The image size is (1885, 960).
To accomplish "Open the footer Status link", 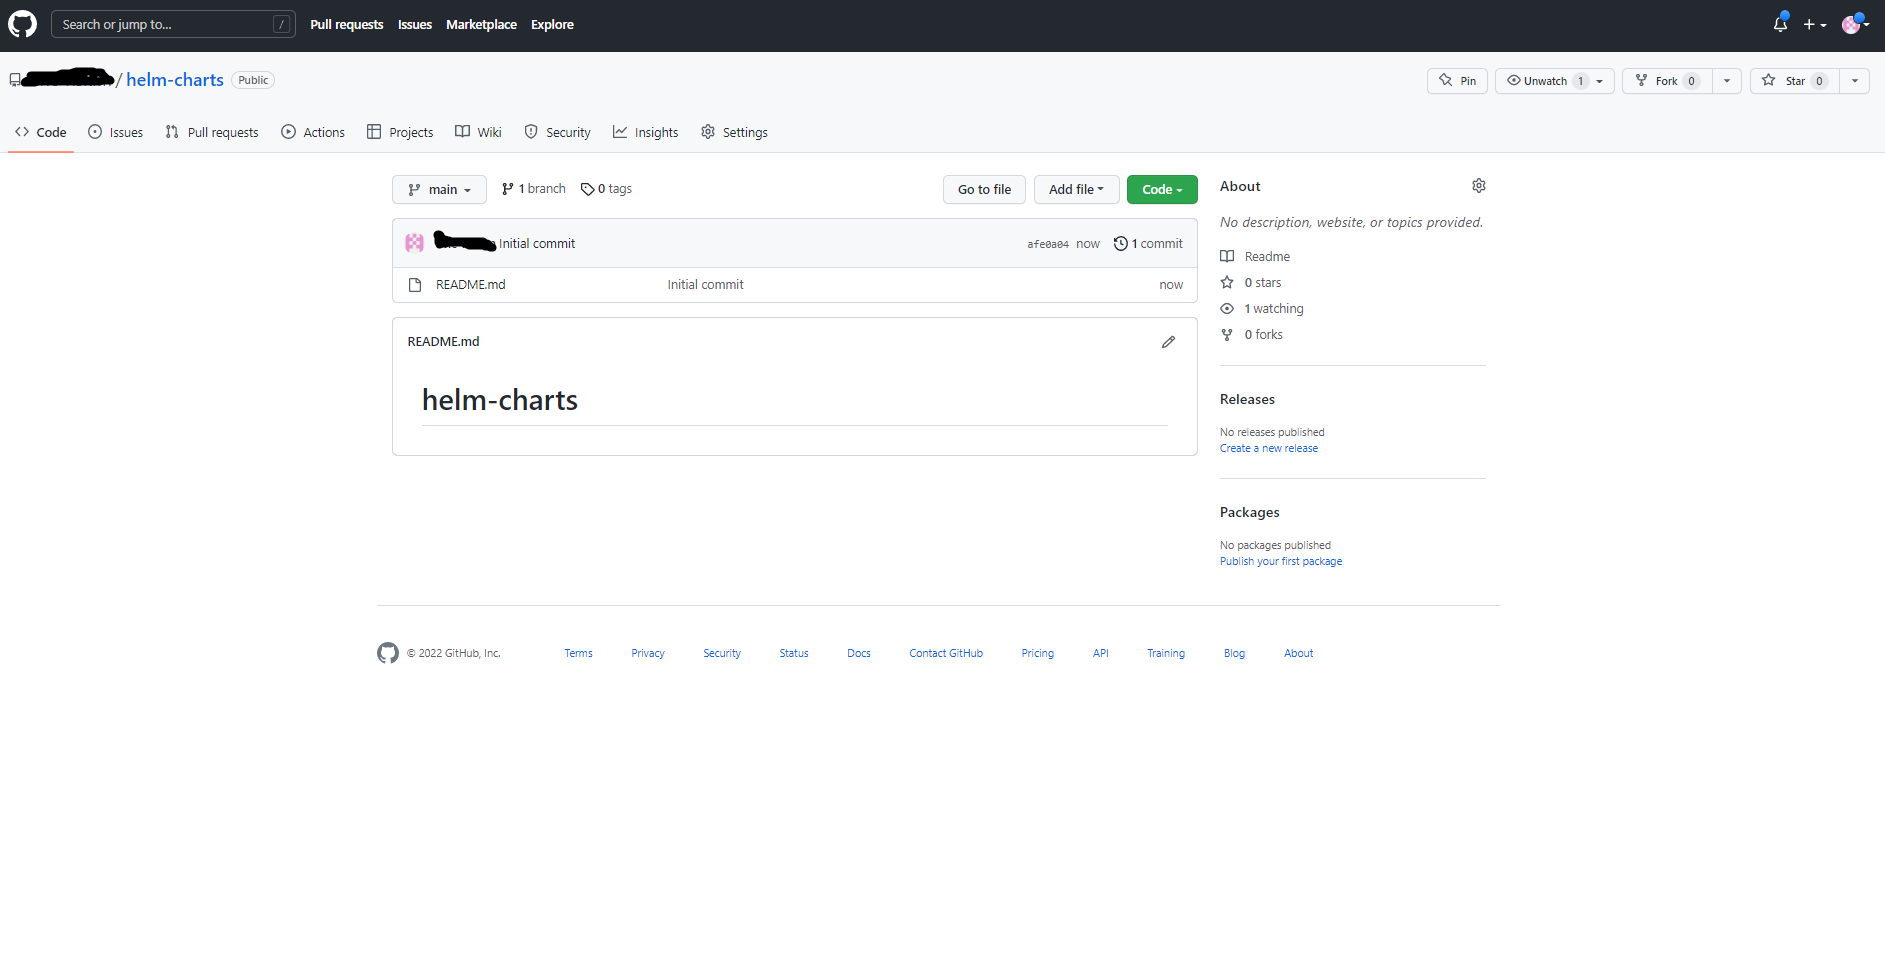I will 794,654.
